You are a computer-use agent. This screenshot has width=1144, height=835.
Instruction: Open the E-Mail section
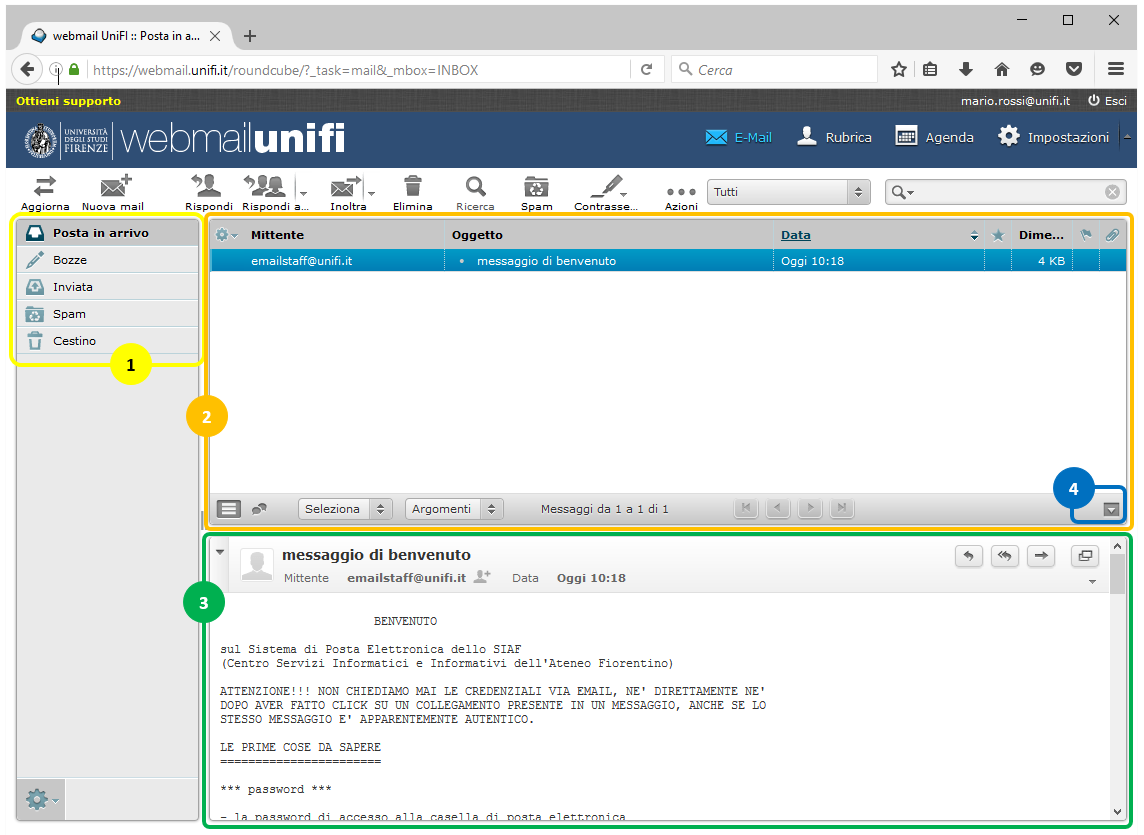point(738,137)
